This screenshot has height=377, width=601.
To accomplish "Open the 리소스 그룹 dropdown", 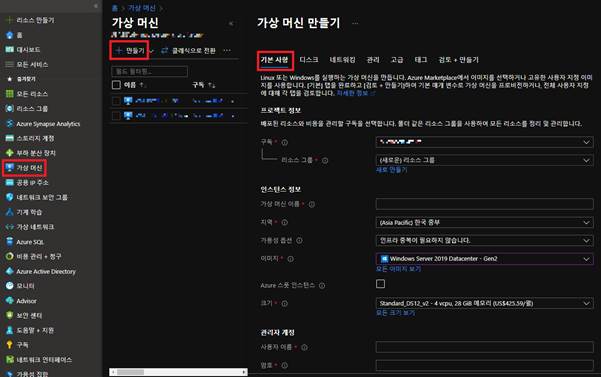I will click(484, 160).
